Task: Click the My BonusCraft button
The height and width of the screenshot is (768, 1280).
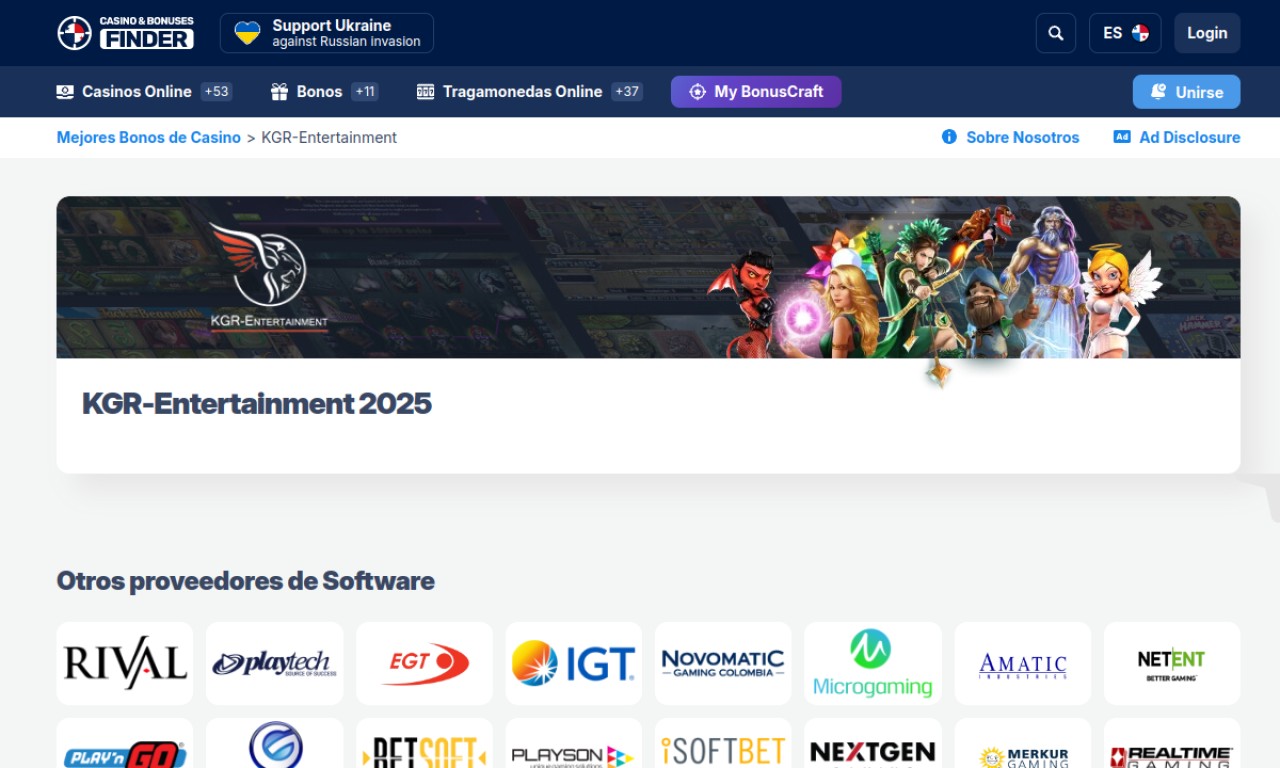Action: tap(756, 92)
